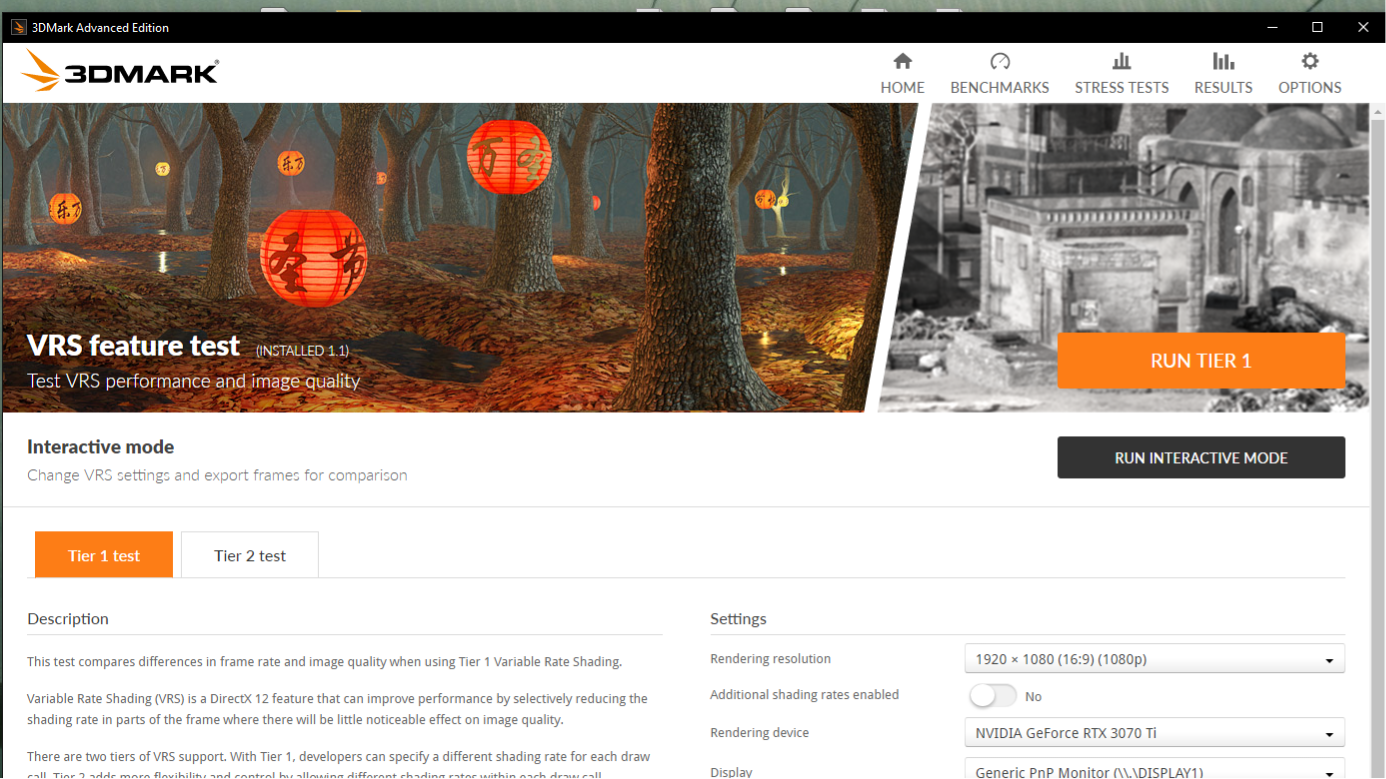This screenshot has height=779, width=1386.
Task: Click the 'Rendering resolution' label
Action: click(770, 659)
